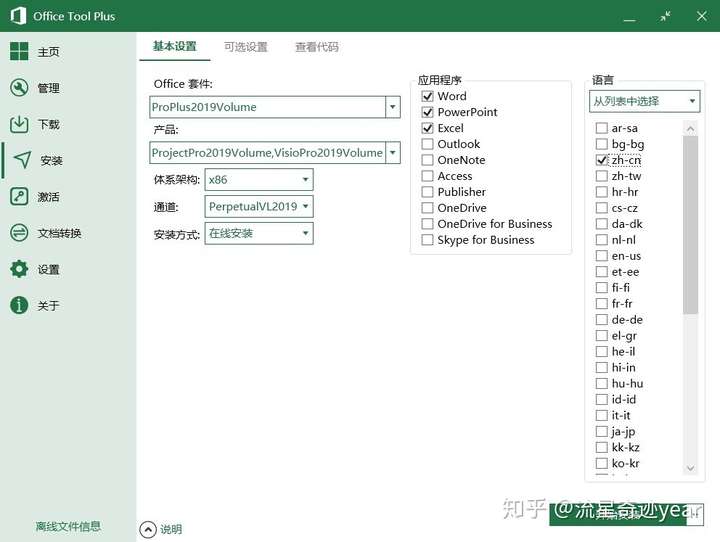The image size is (720, 542).
Task: Check the nl-nl language checkbox
Action: point(602,240)
